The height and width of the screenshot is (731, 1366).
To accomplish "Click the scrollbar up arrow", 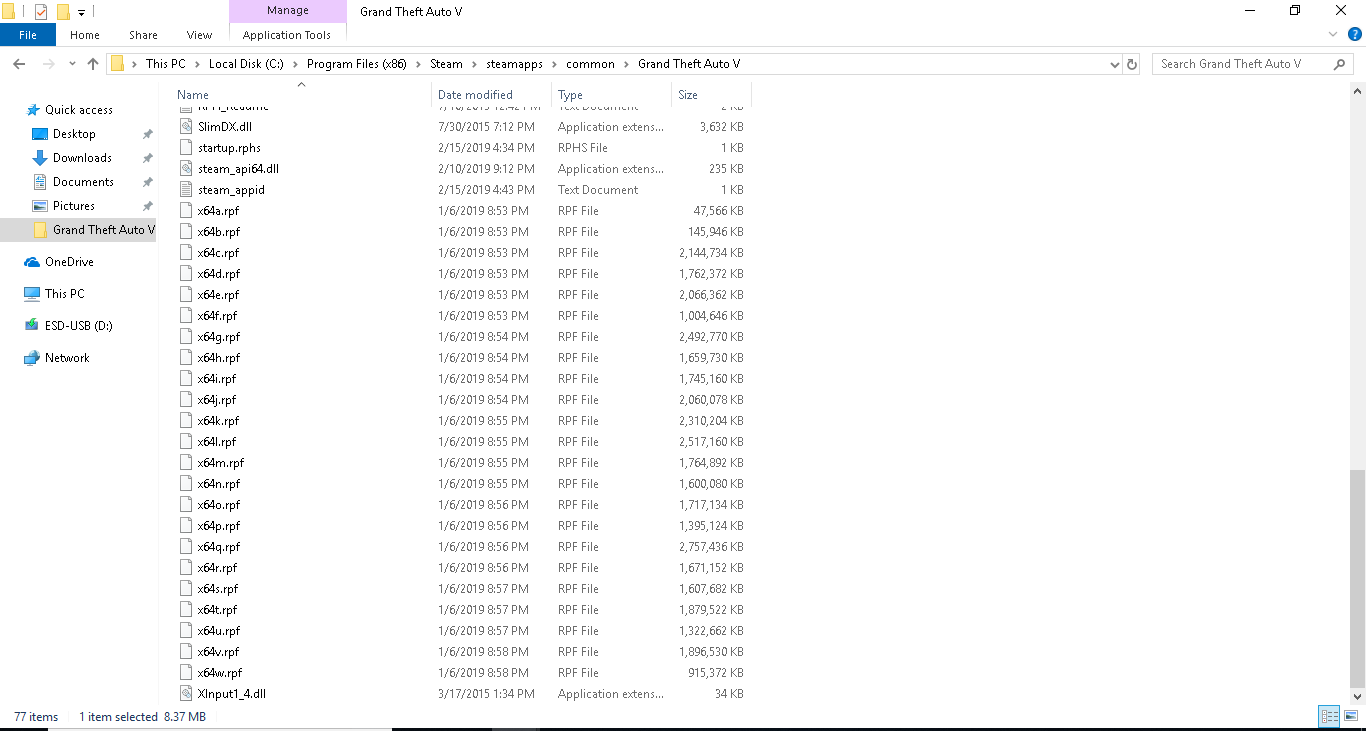I will (1357, 90).
